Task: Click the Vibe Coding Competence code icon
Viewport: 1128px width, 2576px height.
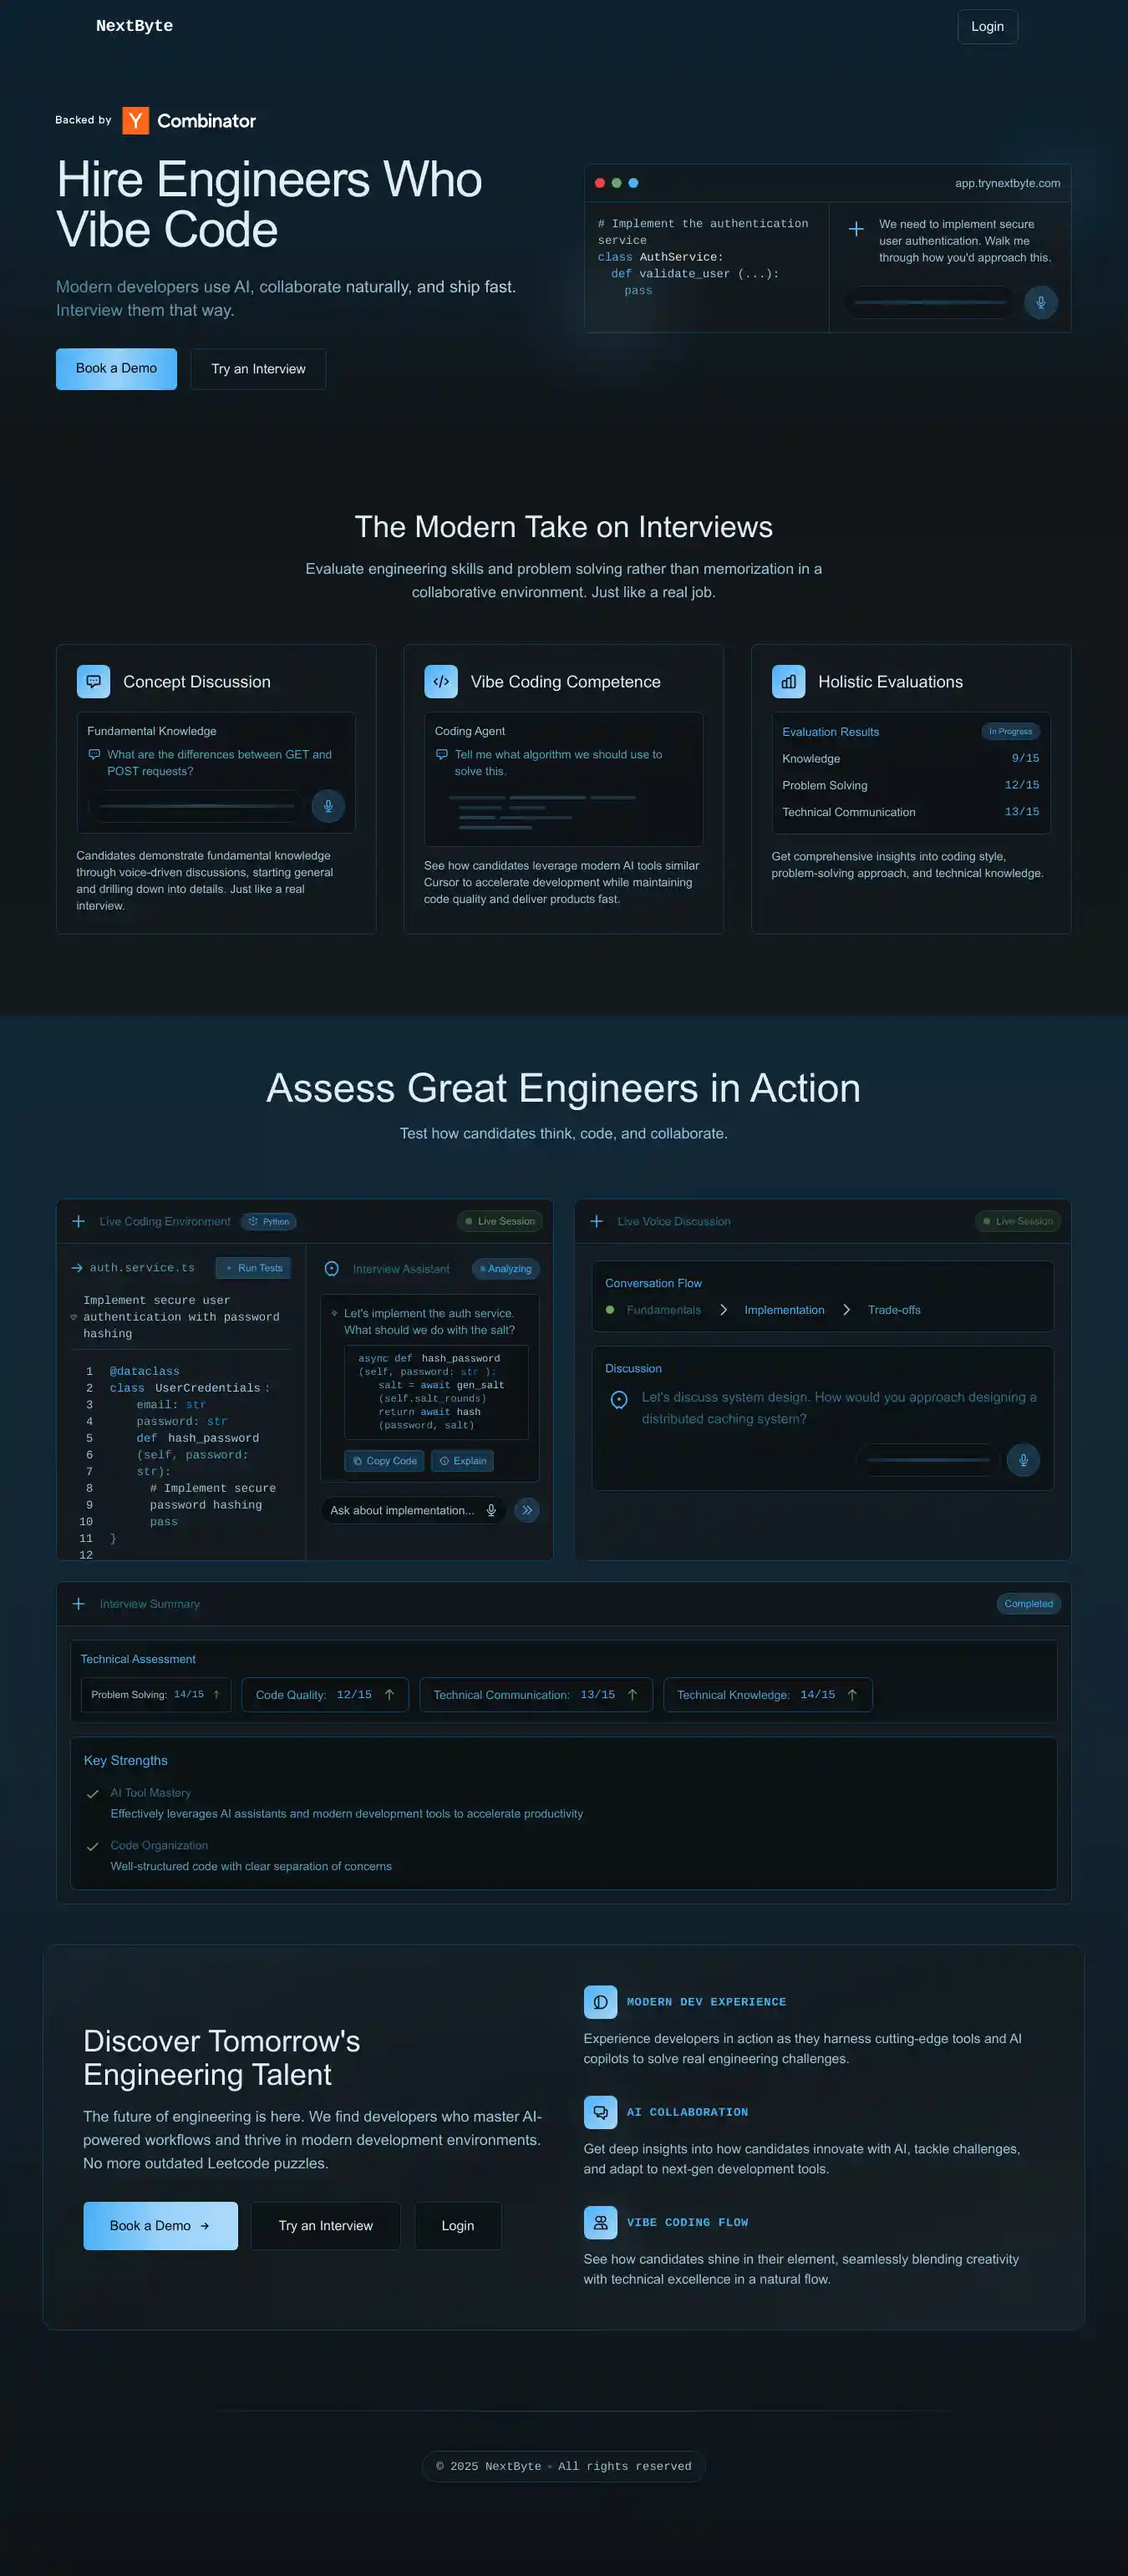Action: [x=440, y=681]
